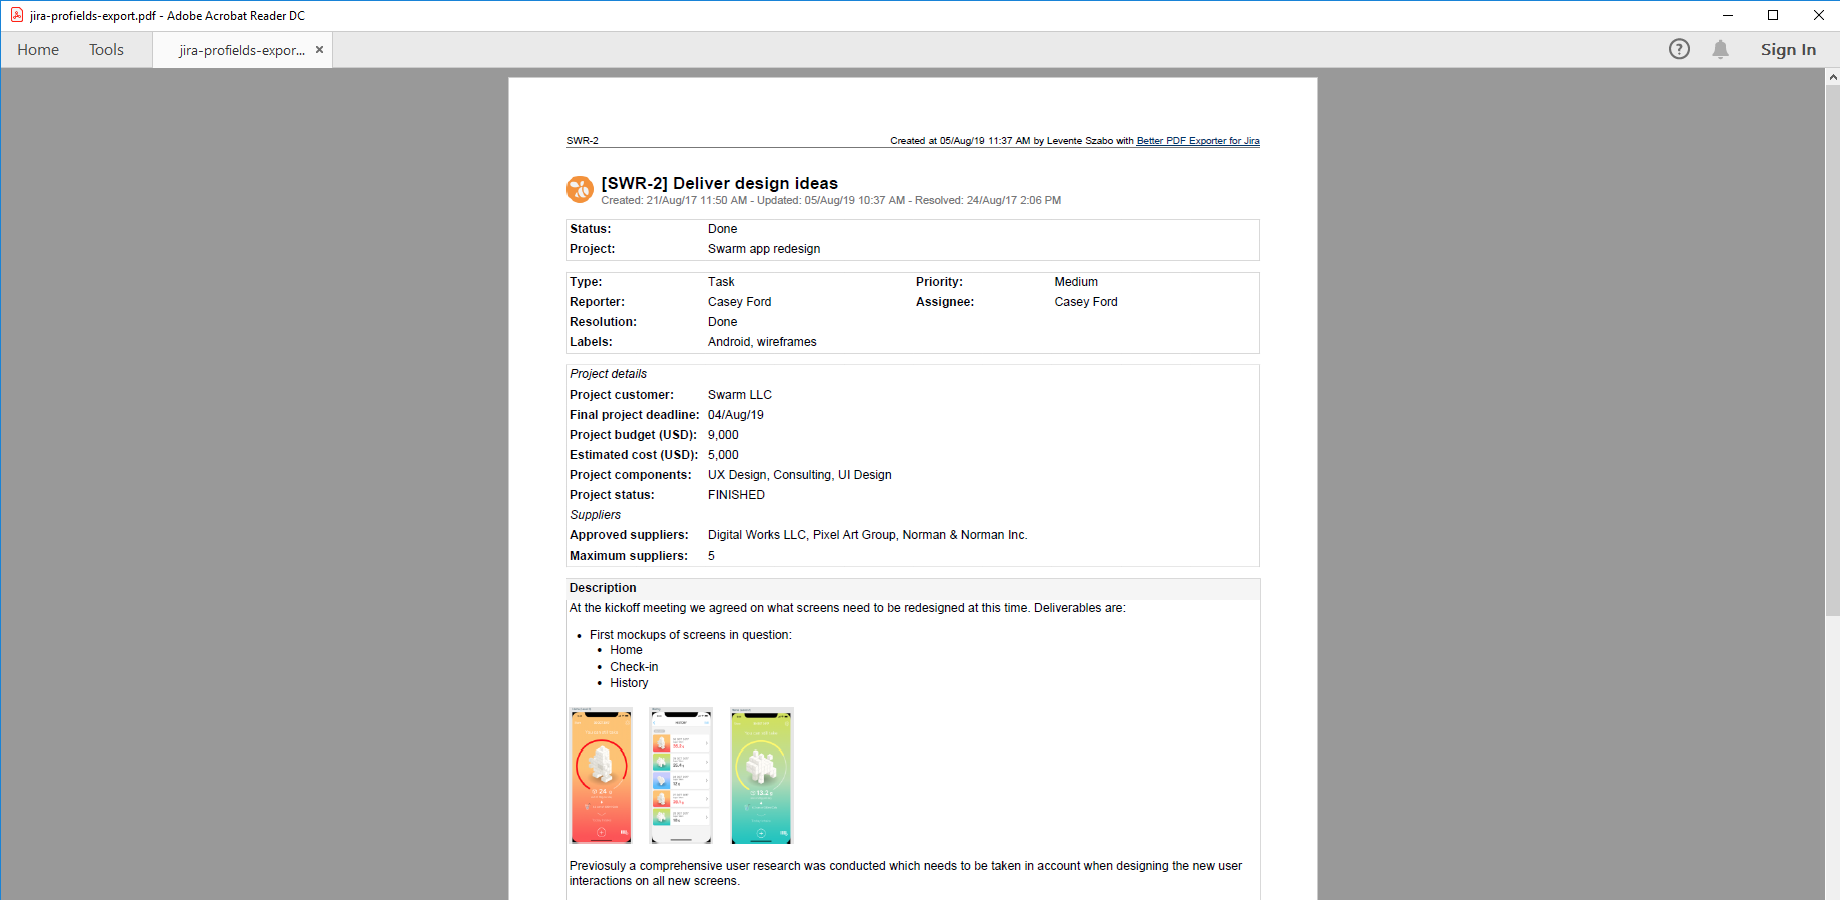1840x900 pixels.
Task: Click the notifications bell icon
Action: [x=1720, y=49]
